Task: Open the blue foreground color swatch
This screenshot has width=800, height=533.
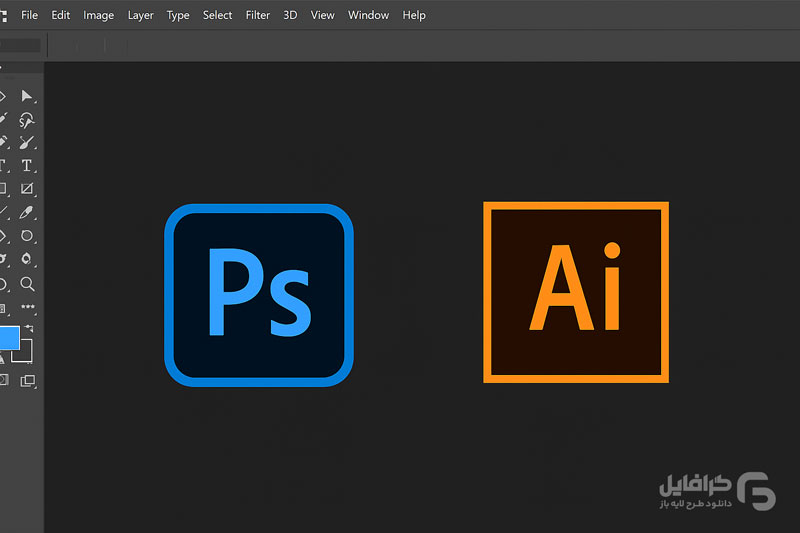Action: pos(9,338)
